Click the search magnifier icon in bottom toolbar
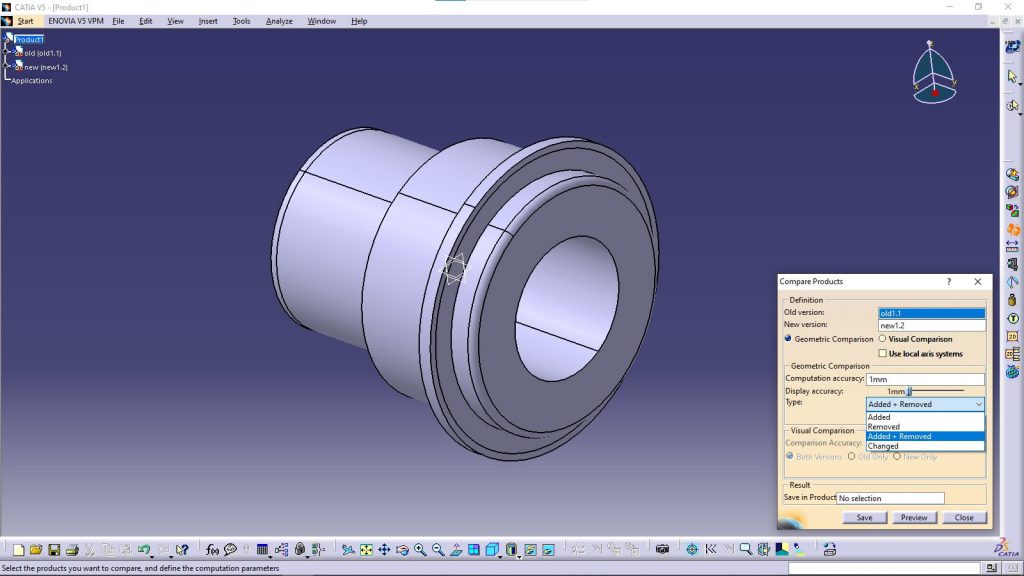Screen dimensions: 1024x576 coord(745,550)
